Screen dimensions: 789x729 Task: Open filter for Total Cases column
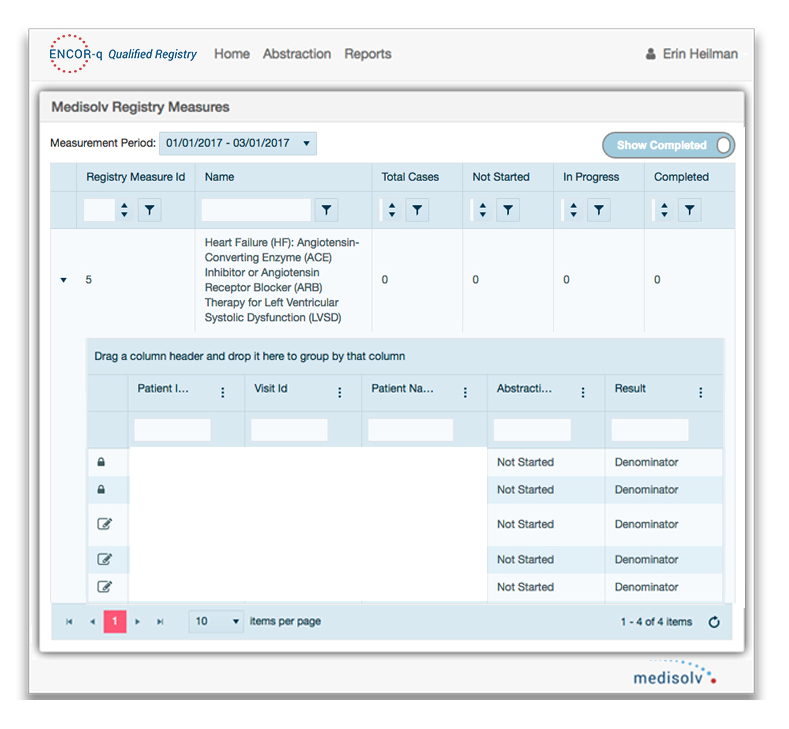tap(418, 210)
